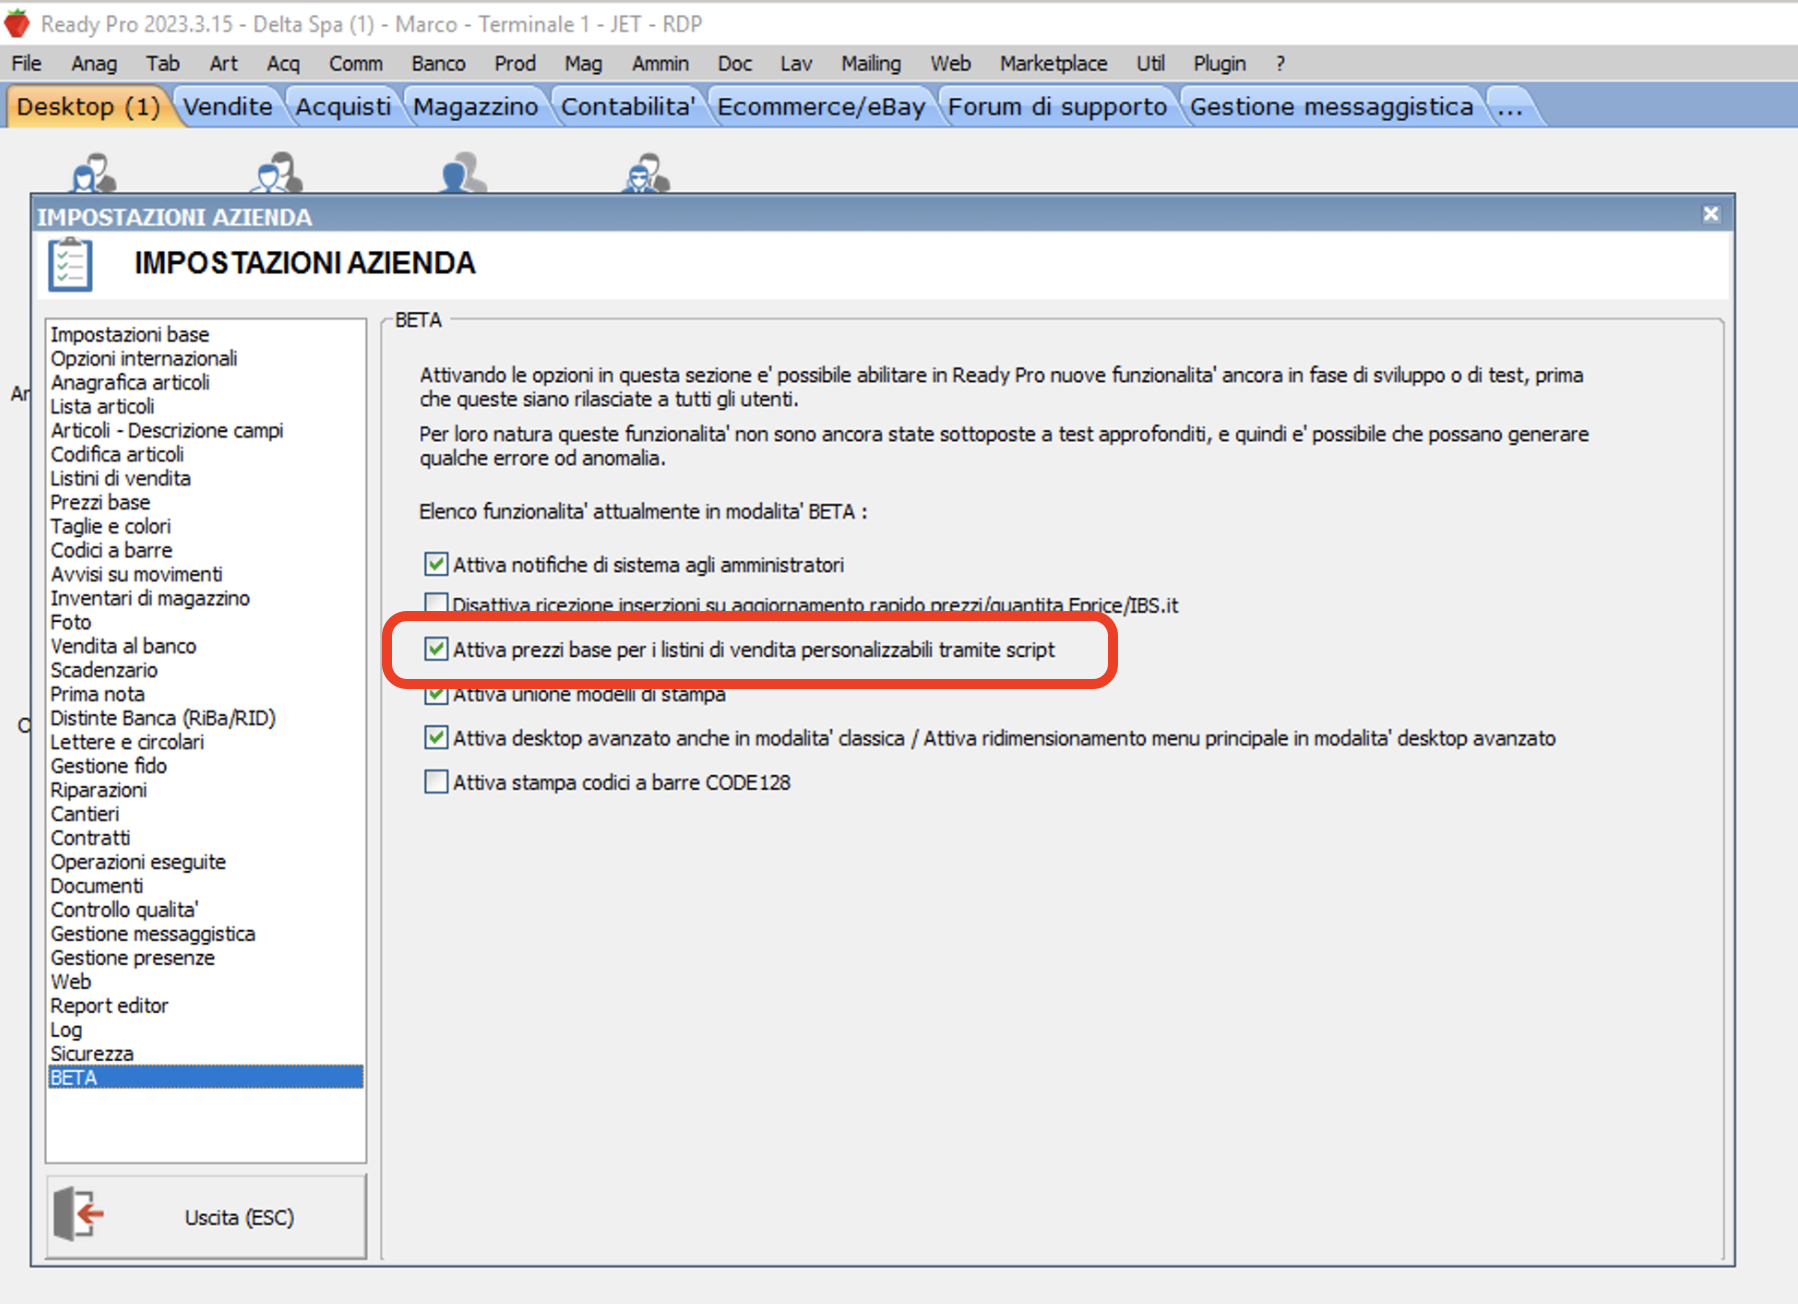Open the Util menu
The height and width of the screenshot is (1304, 1798).
pos(1150,63)
